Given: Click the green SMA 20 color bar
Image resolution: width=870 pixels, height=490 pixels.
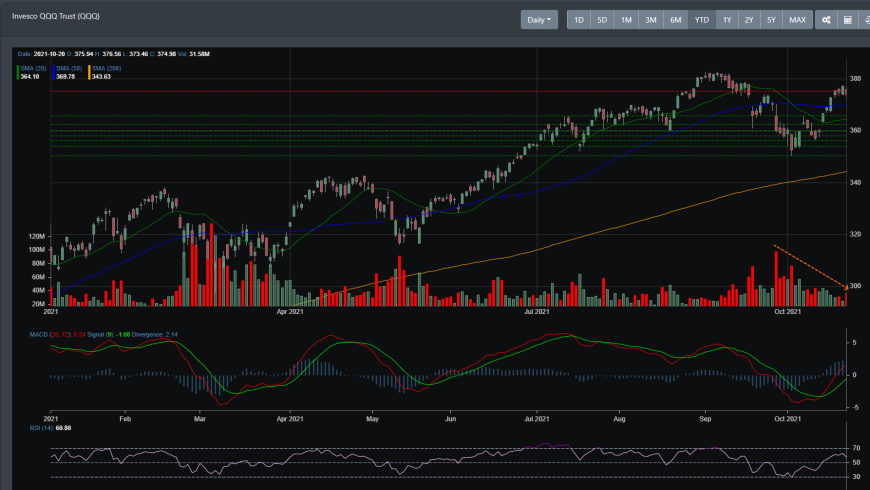Looking at the screenshot, I should [18, 72].
